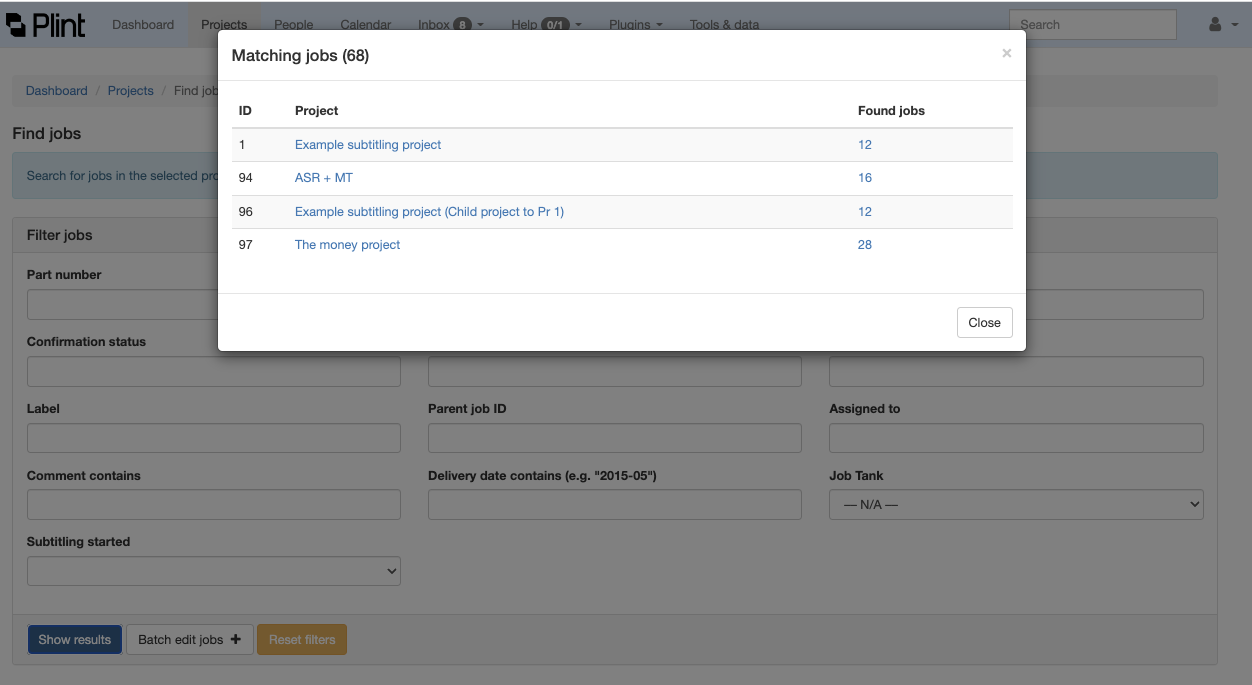
Task: Click the Project column header
Action: point(317,111)
